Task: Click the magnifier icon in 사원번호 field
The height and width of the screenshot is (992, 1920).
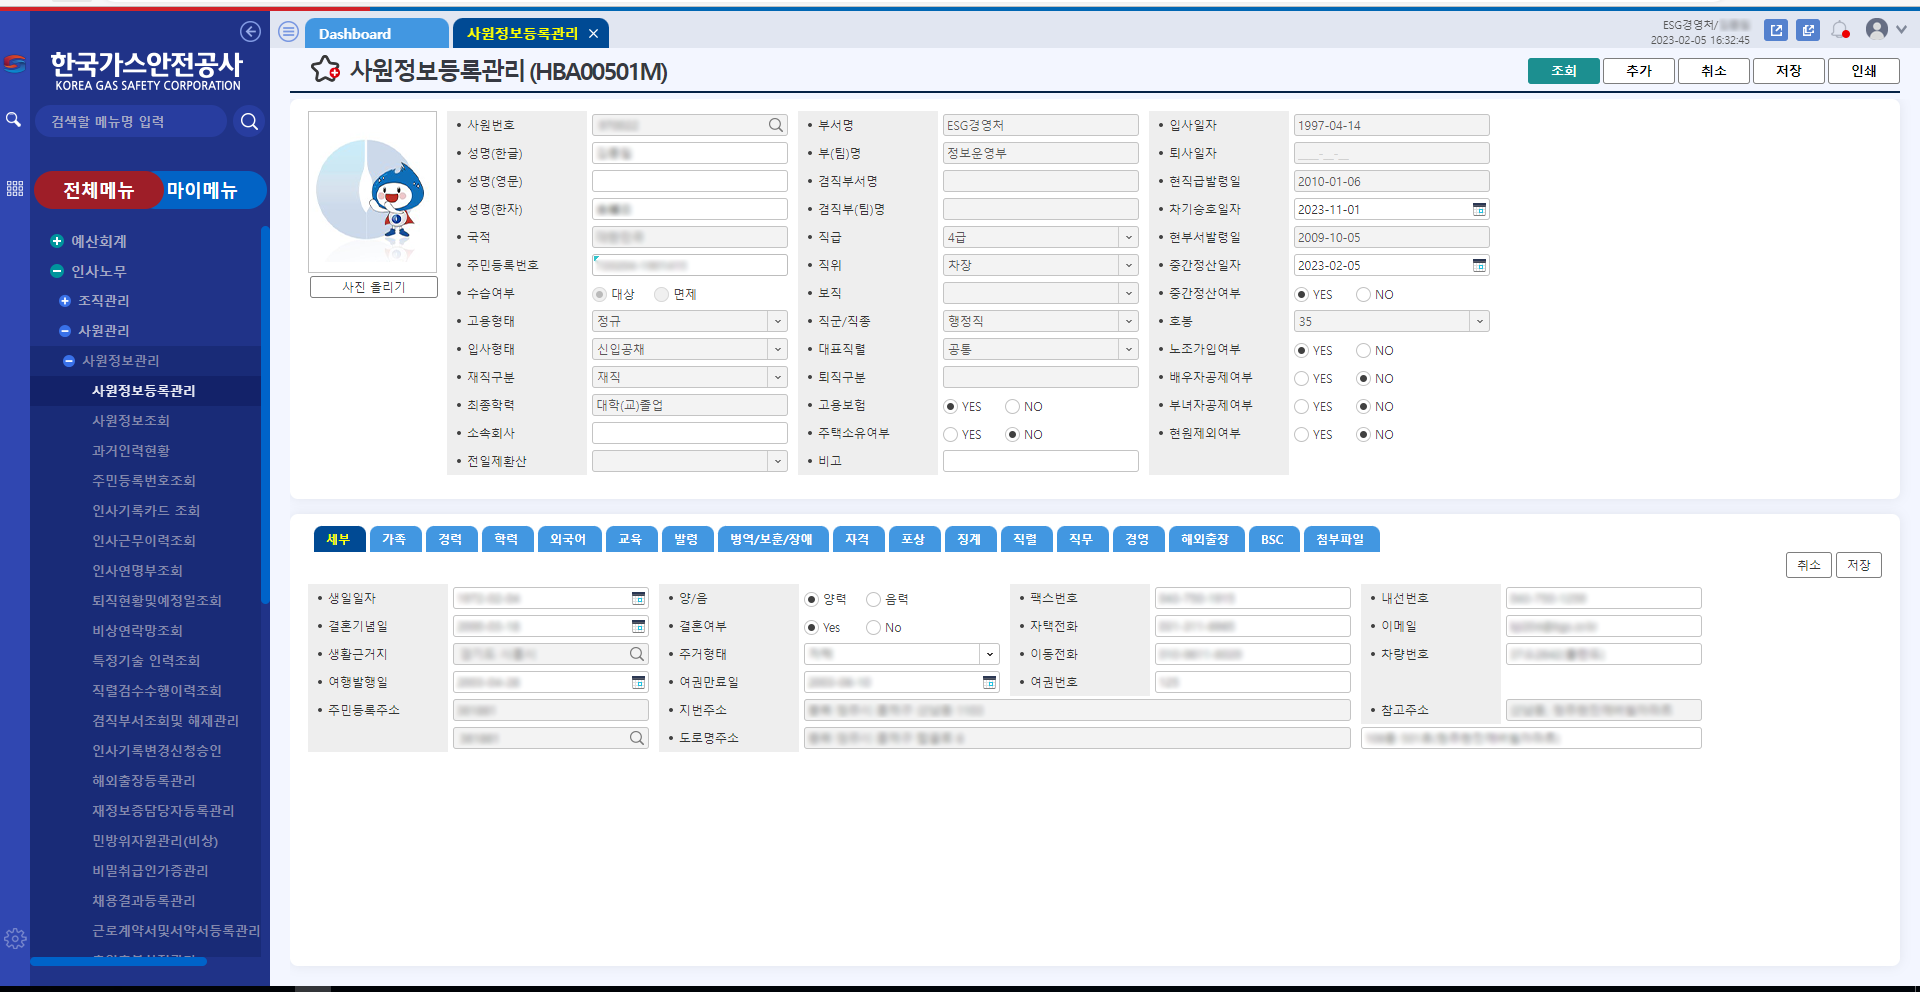Action: point(776,125)
